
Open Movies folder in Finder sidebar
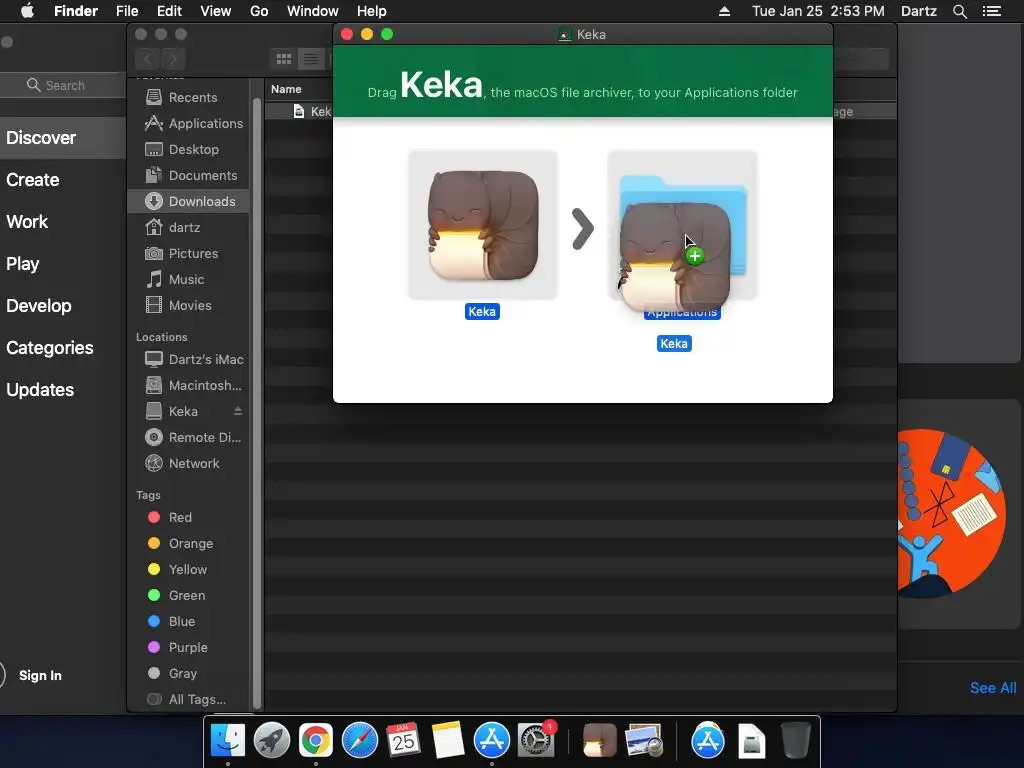pyautogui.click(x=178, y=306)
